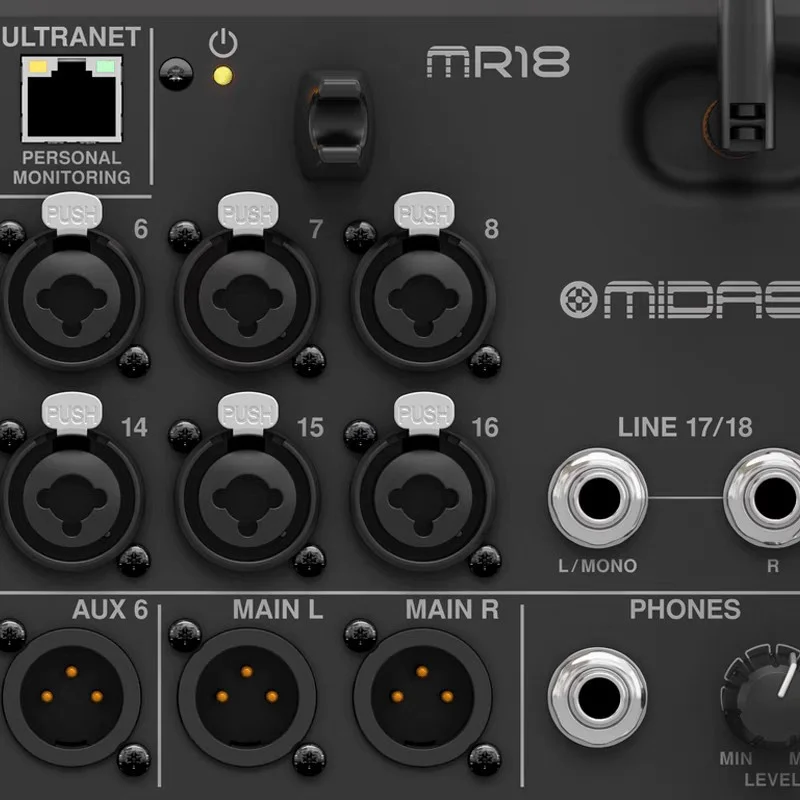The height and width of the screenshot is (800, 800).
Task: Push the release tab on input 7
Action: point(248,212)
